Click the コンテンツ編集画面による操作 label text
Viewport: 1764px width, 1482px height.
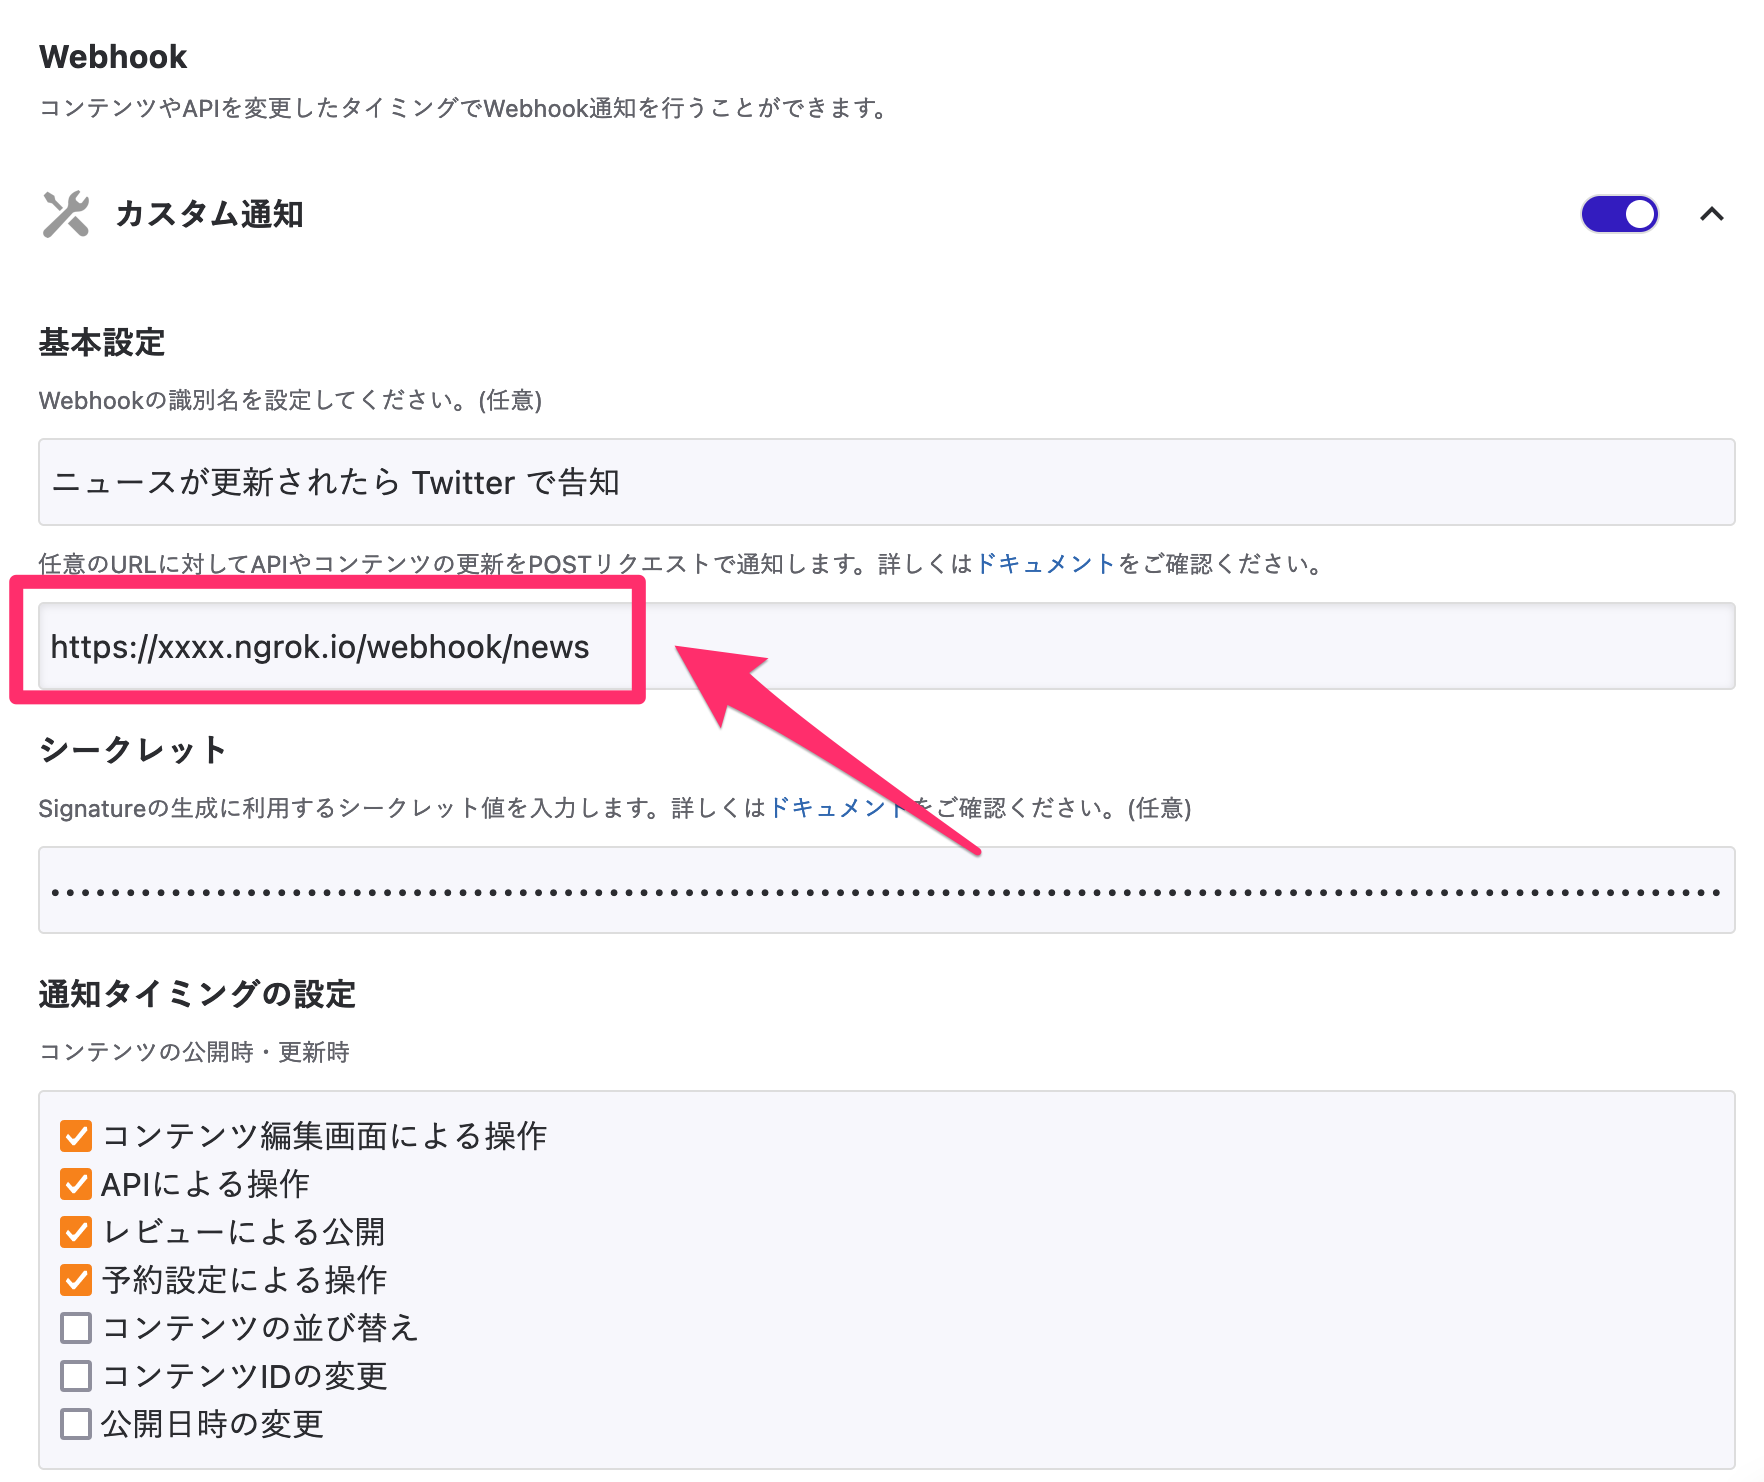tap(324, 1136)
